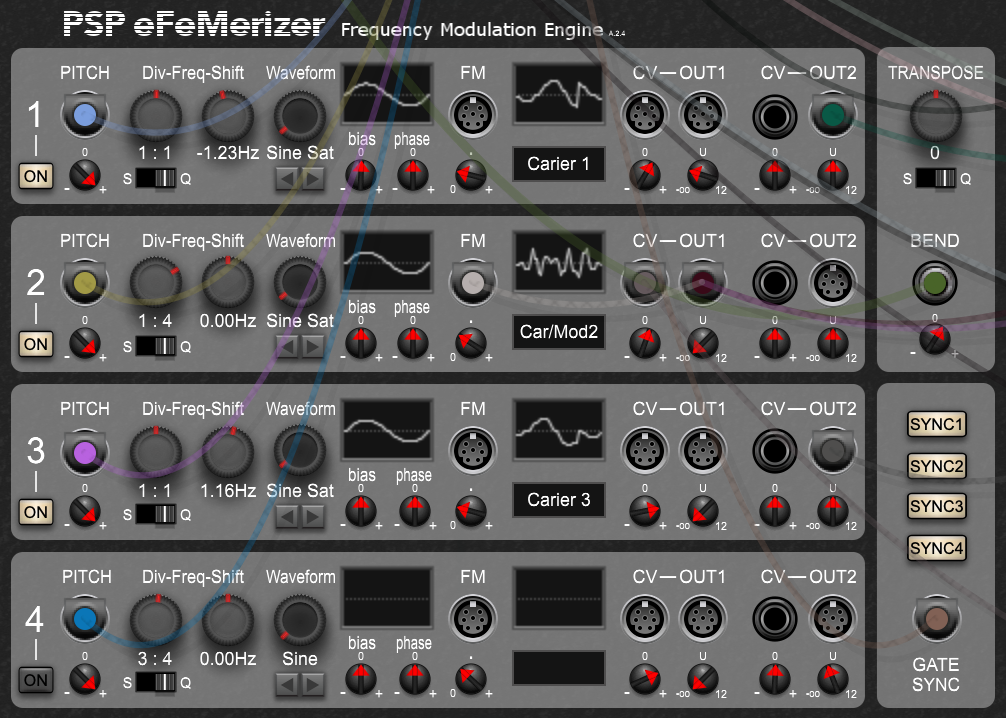Select the Car/Mod2 label on channel 2
The width and height of the screenshot is (1006, 718).
point(558,332)
